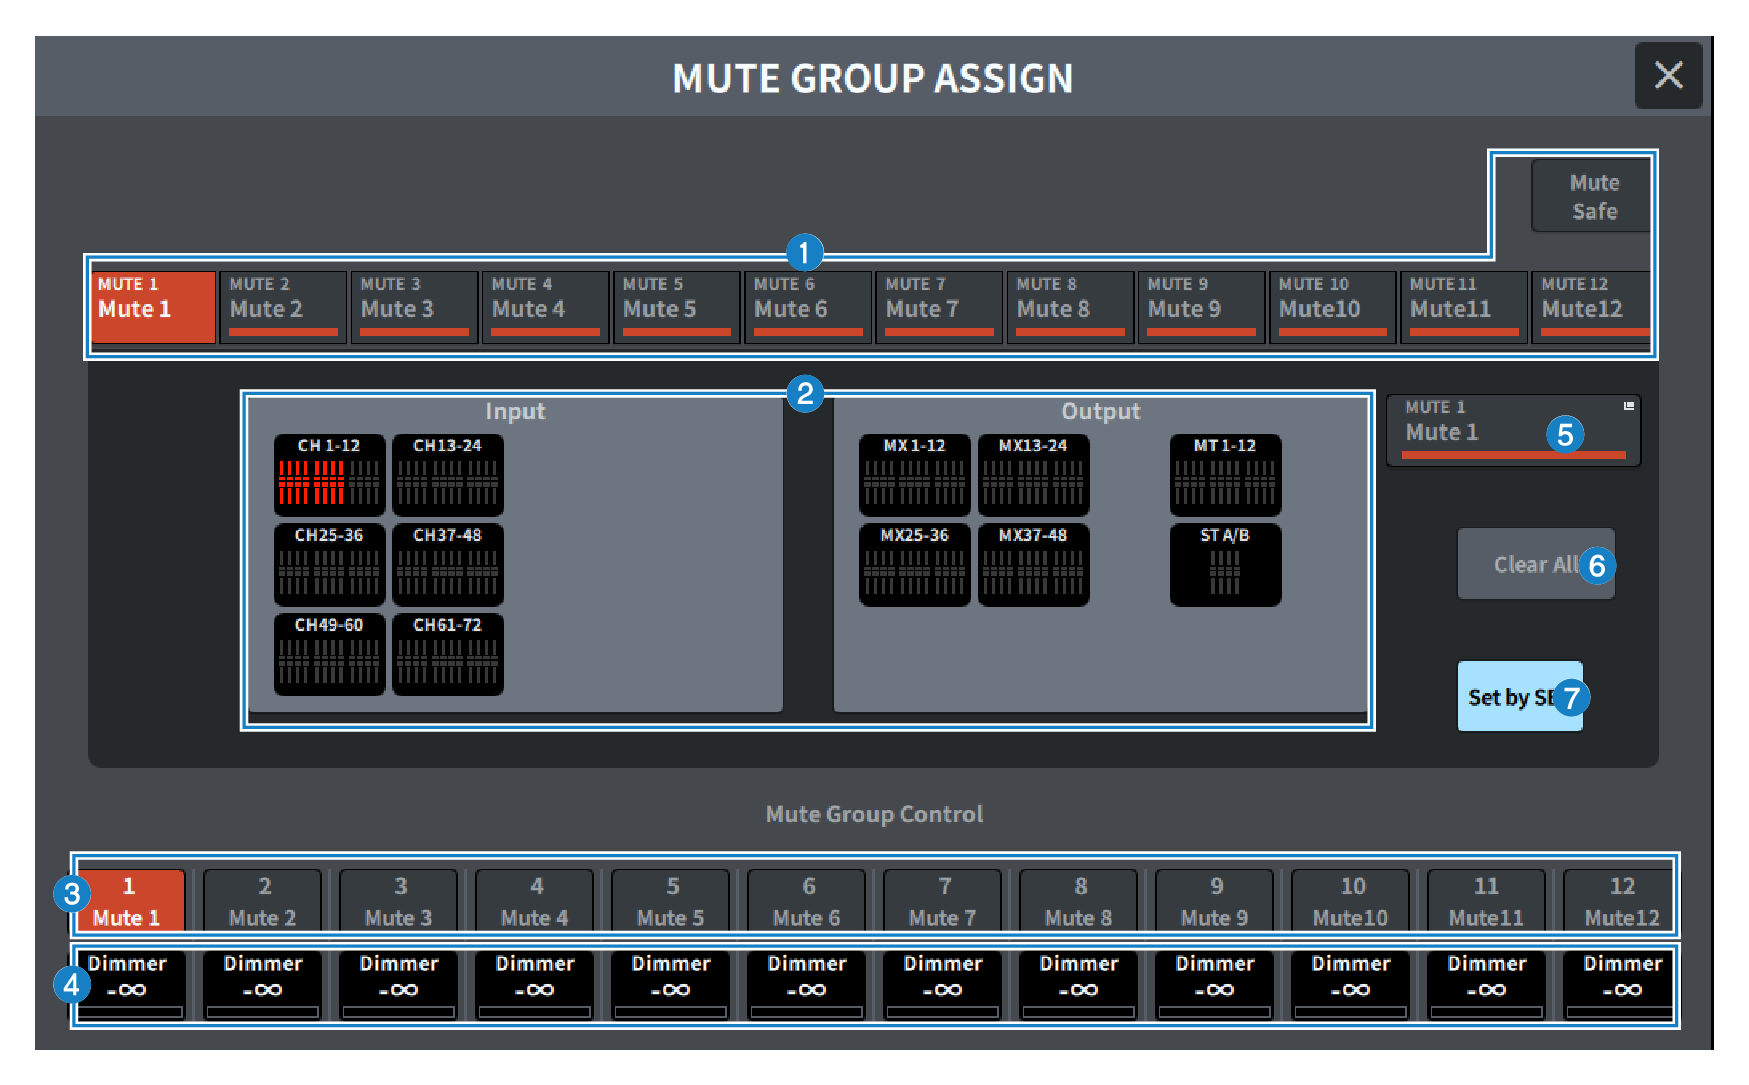This screenshot has height=1085, width=1749.
Task: Select the MX37-48 output block
Action: click(x=1033, y=565)
